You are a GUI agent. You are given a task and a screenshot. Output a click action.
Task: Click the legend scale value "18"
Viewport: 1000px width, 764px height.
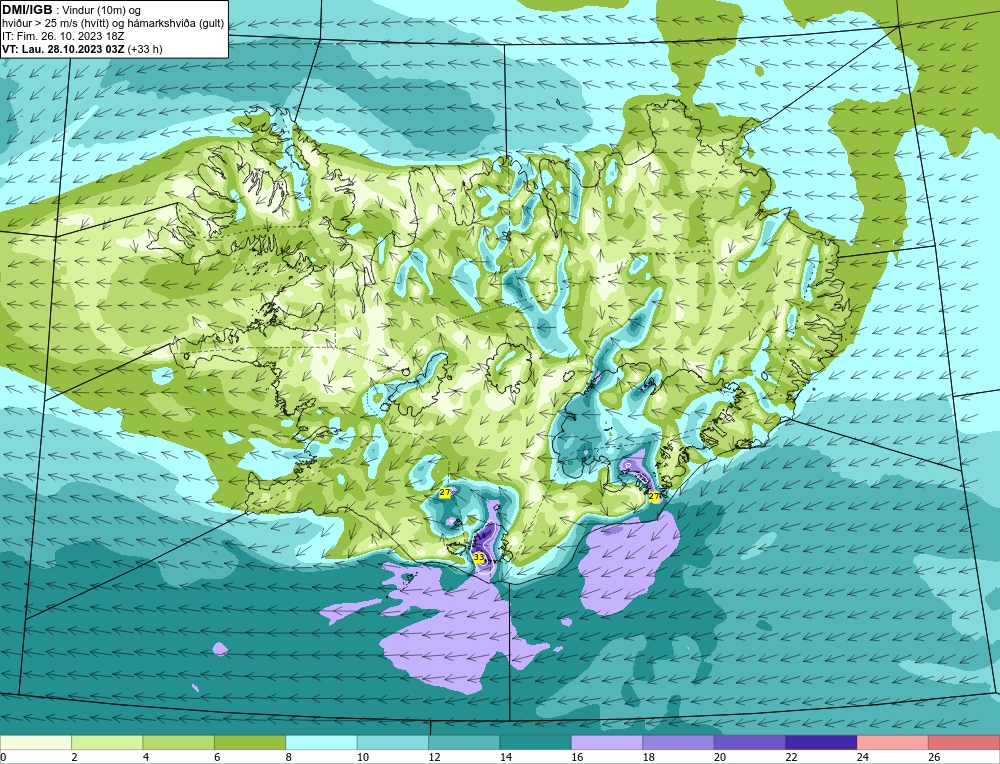649,757
